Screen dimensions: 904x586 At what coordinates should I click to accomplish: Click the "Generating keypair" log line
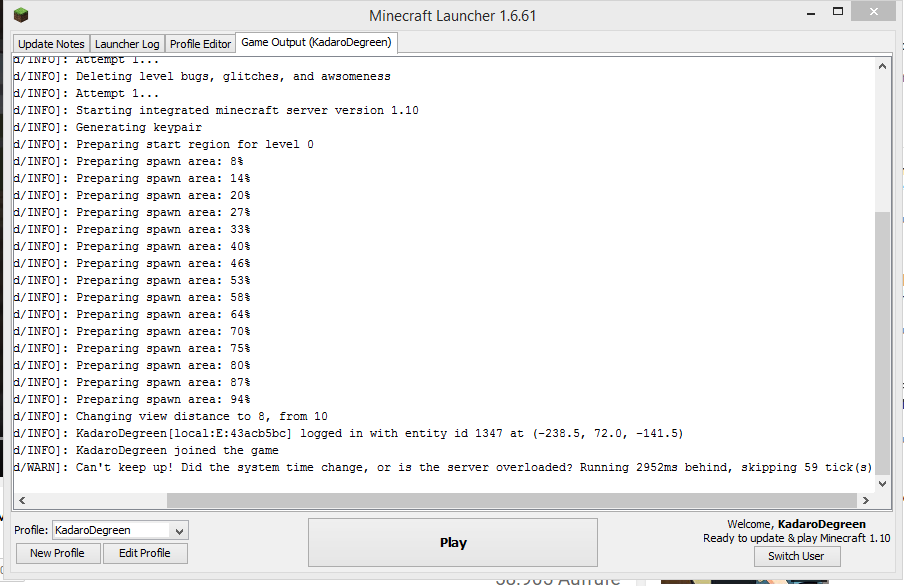pos(108,127)
